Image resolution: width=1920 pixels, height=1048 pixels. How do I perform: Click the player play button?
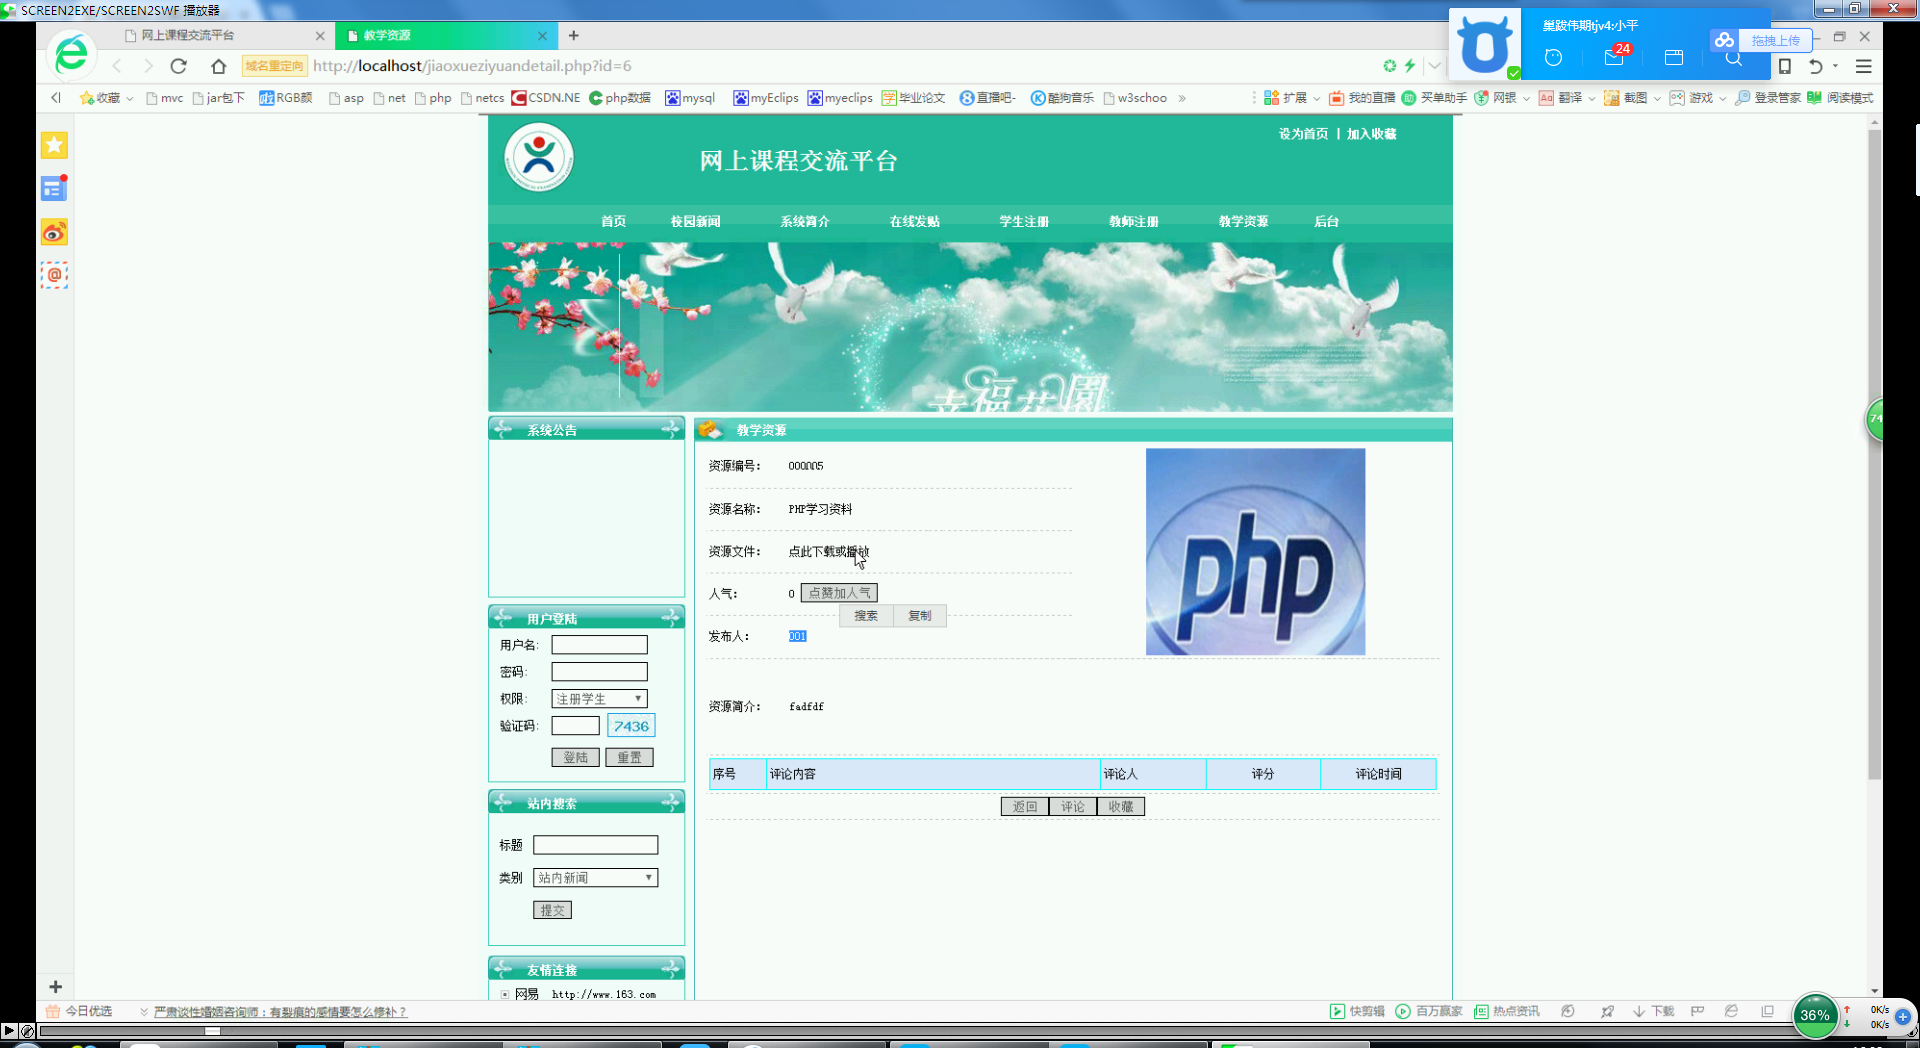9,1030
